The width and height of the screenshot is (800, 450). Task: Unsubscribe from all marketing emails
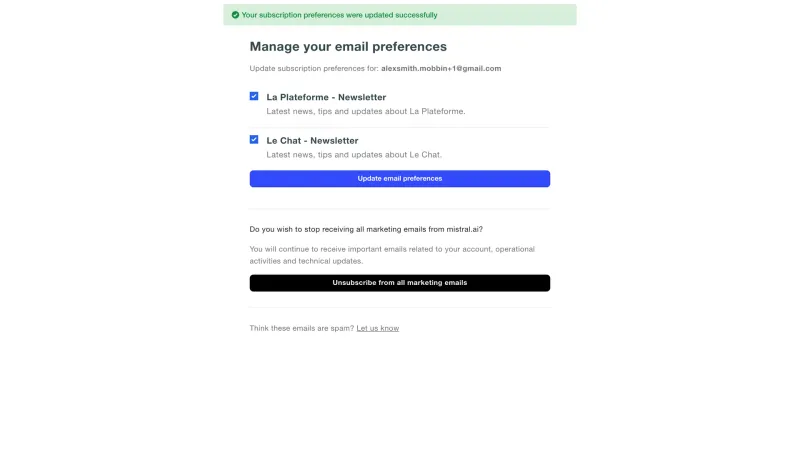[399, 283]
